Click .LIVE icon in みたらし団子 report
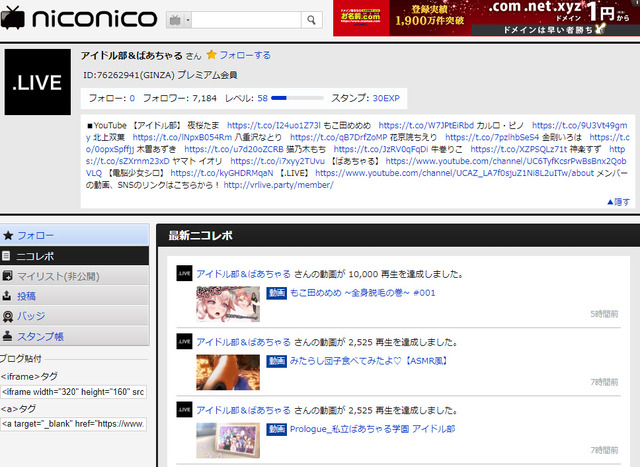640x467 pixels. click(x=184, y=341)
